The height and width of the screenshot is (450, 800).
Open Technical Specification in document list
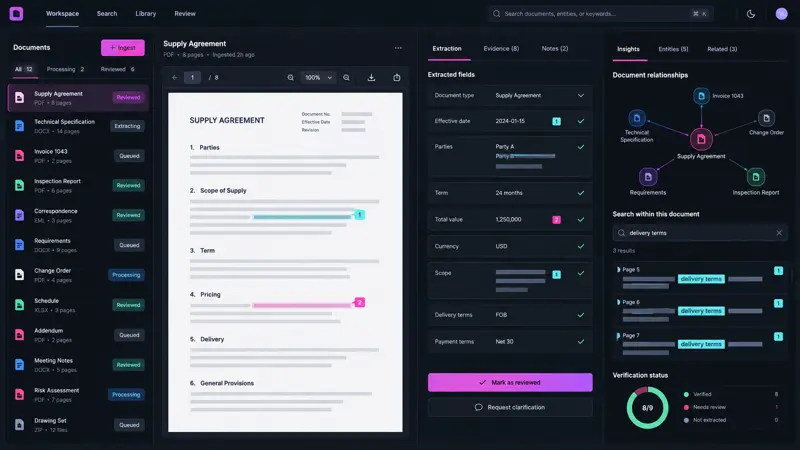pyautogui.click(x=78, y=126)
